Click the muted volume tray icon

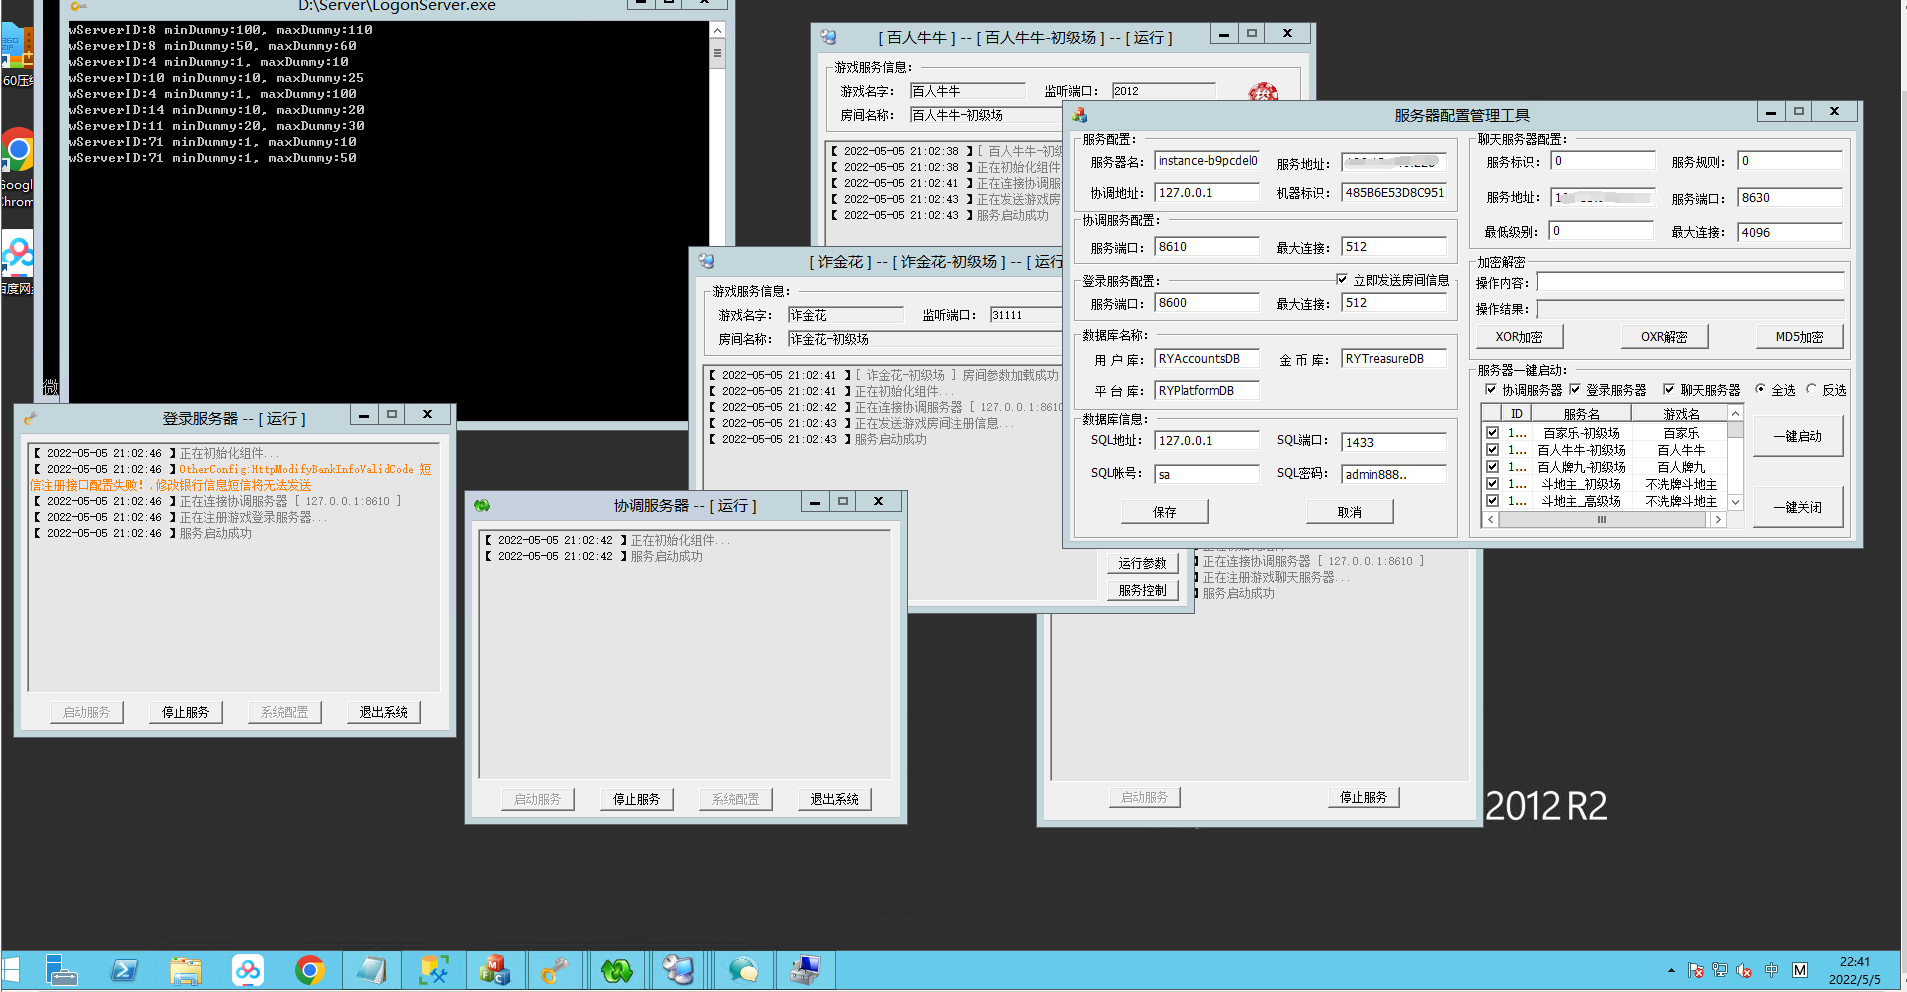[1744, 970]
